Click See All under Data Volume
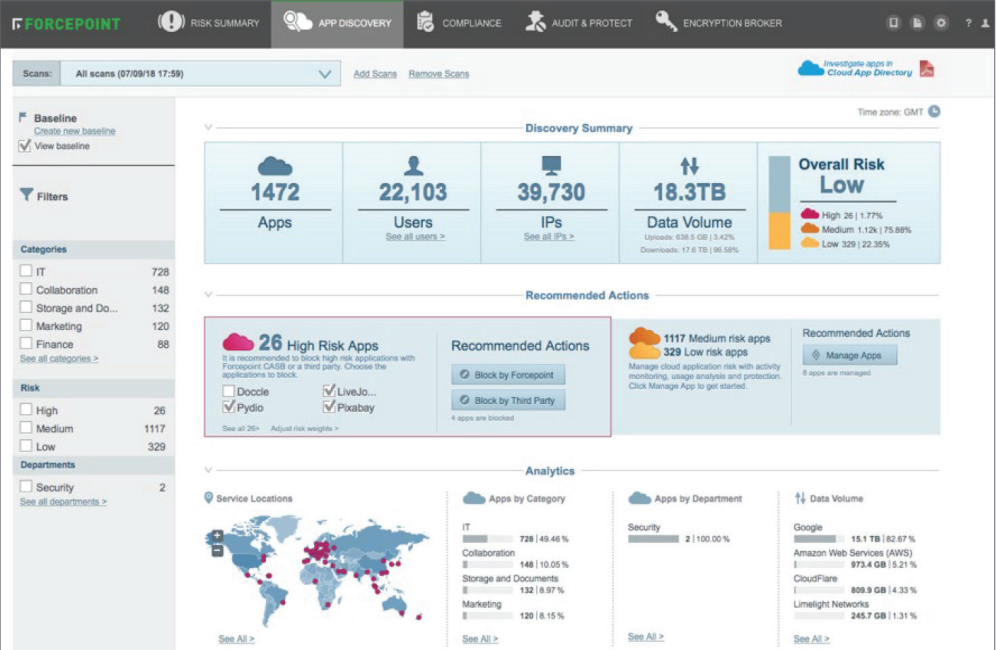Viewport: 996px width, 650px height. coord(811,639)
